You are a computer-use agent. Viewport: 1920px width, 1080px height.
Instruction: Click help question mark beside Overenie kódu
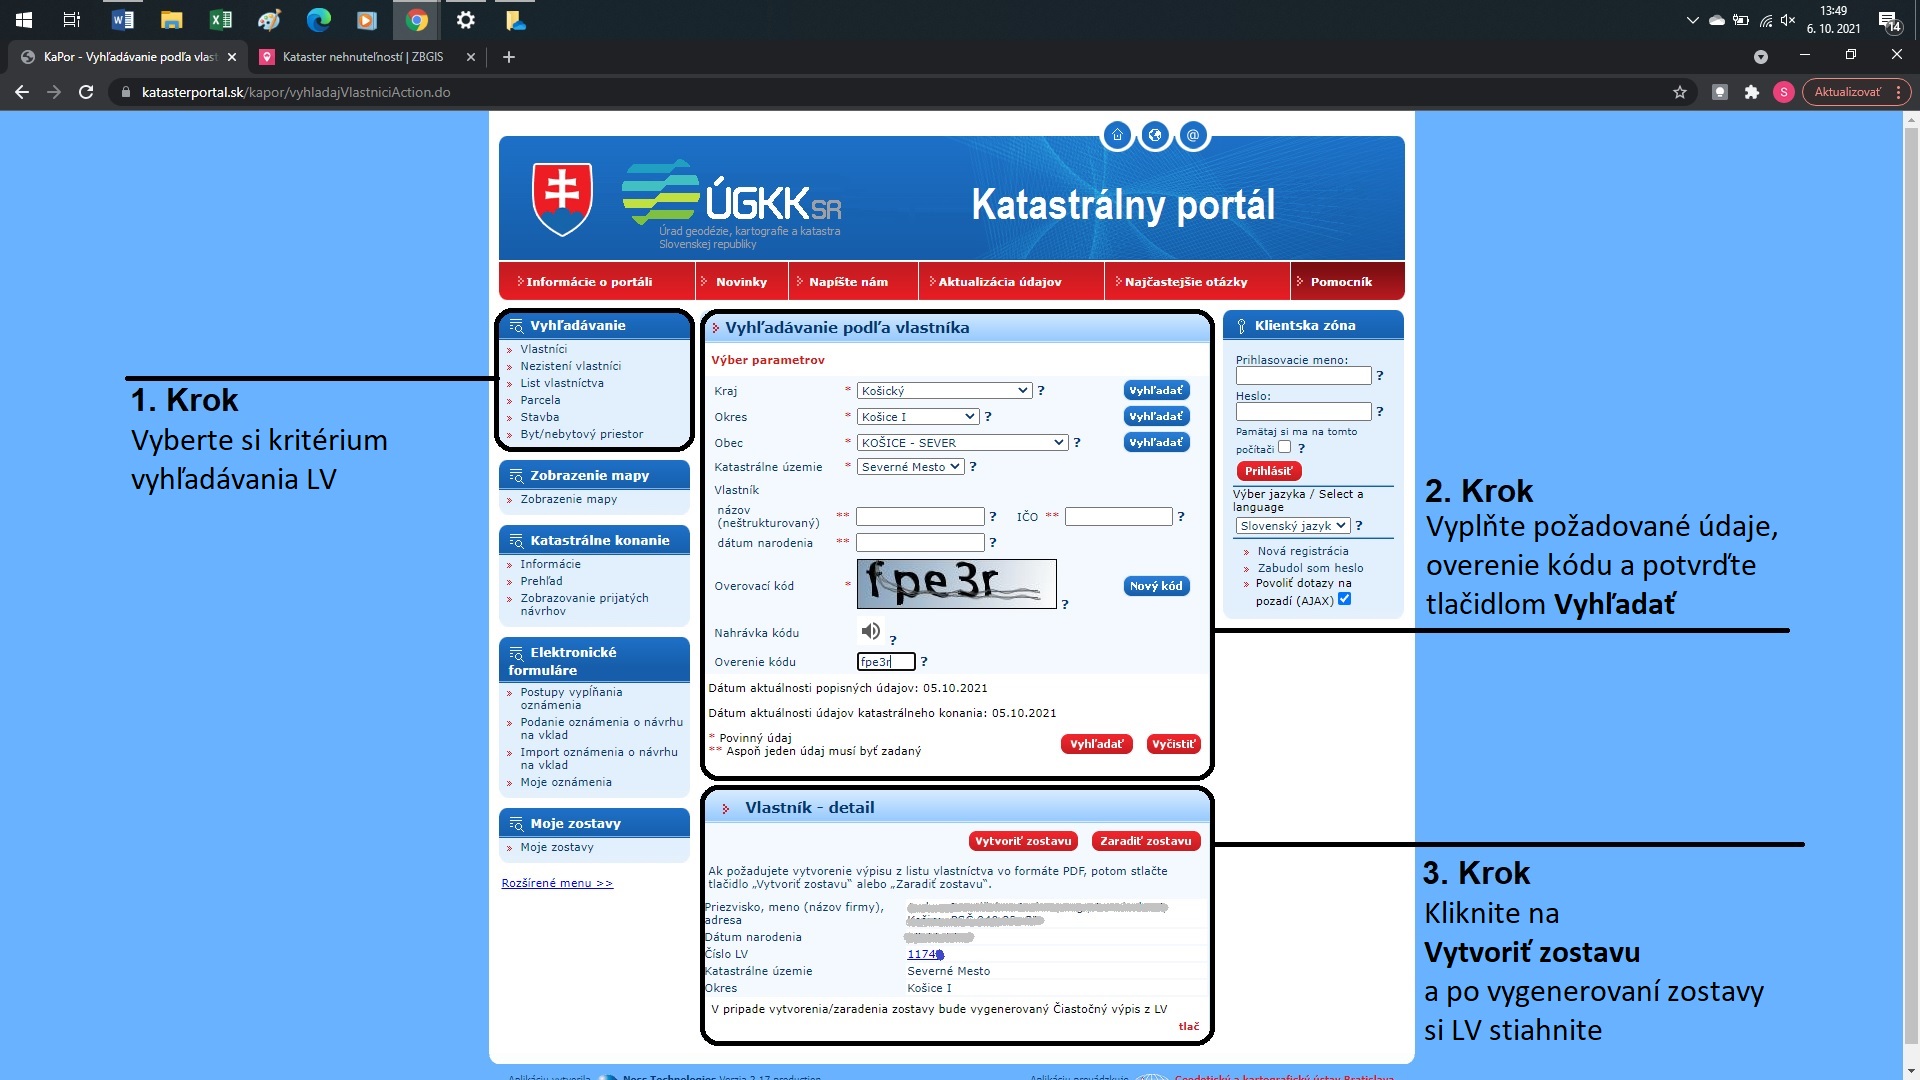(924, 662)
